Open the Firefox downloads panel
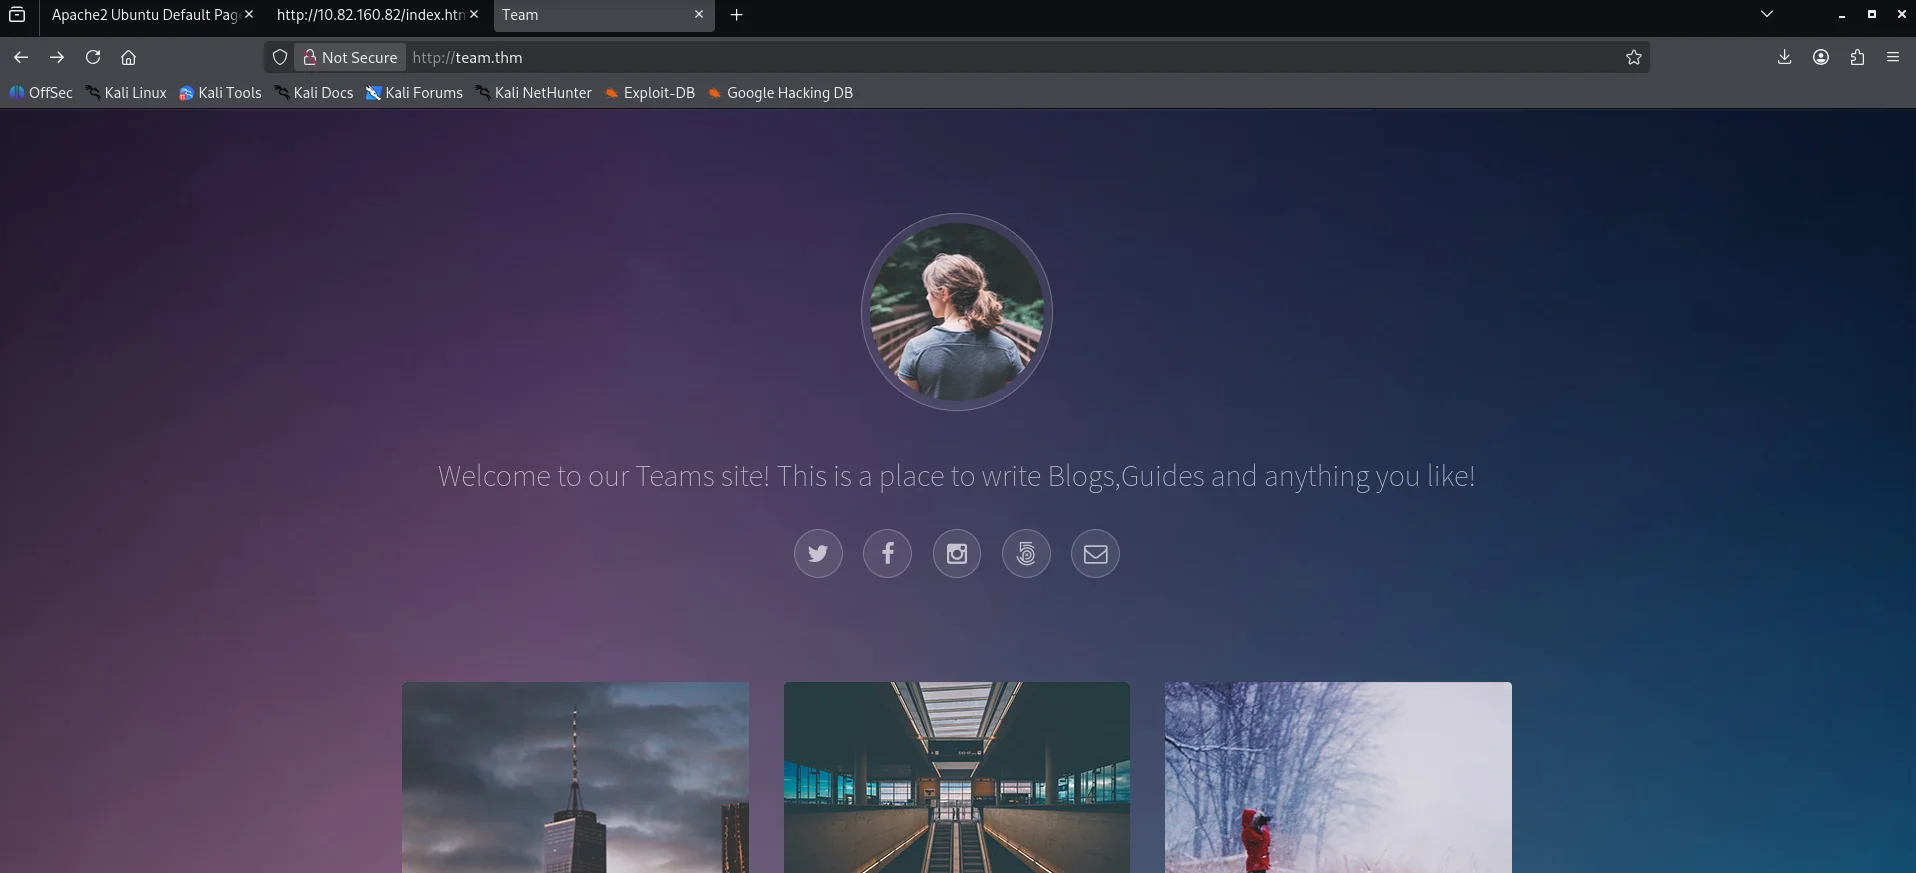1916x873 pixels. click(x=1784, y=58)
